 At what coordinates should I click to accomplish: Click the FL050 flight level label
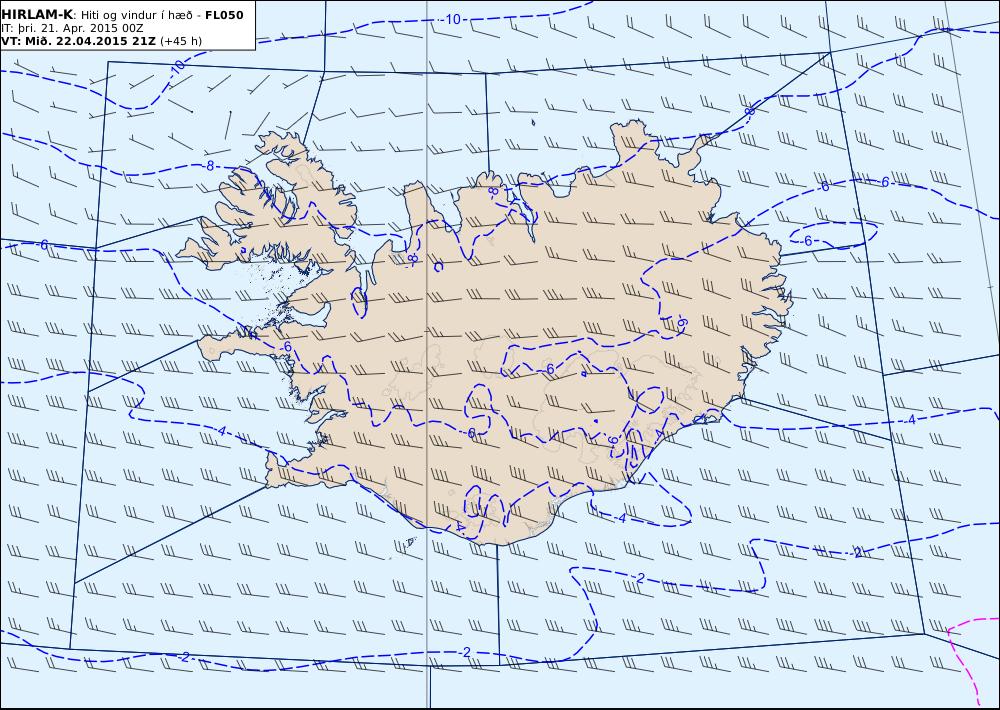(224, 15)
